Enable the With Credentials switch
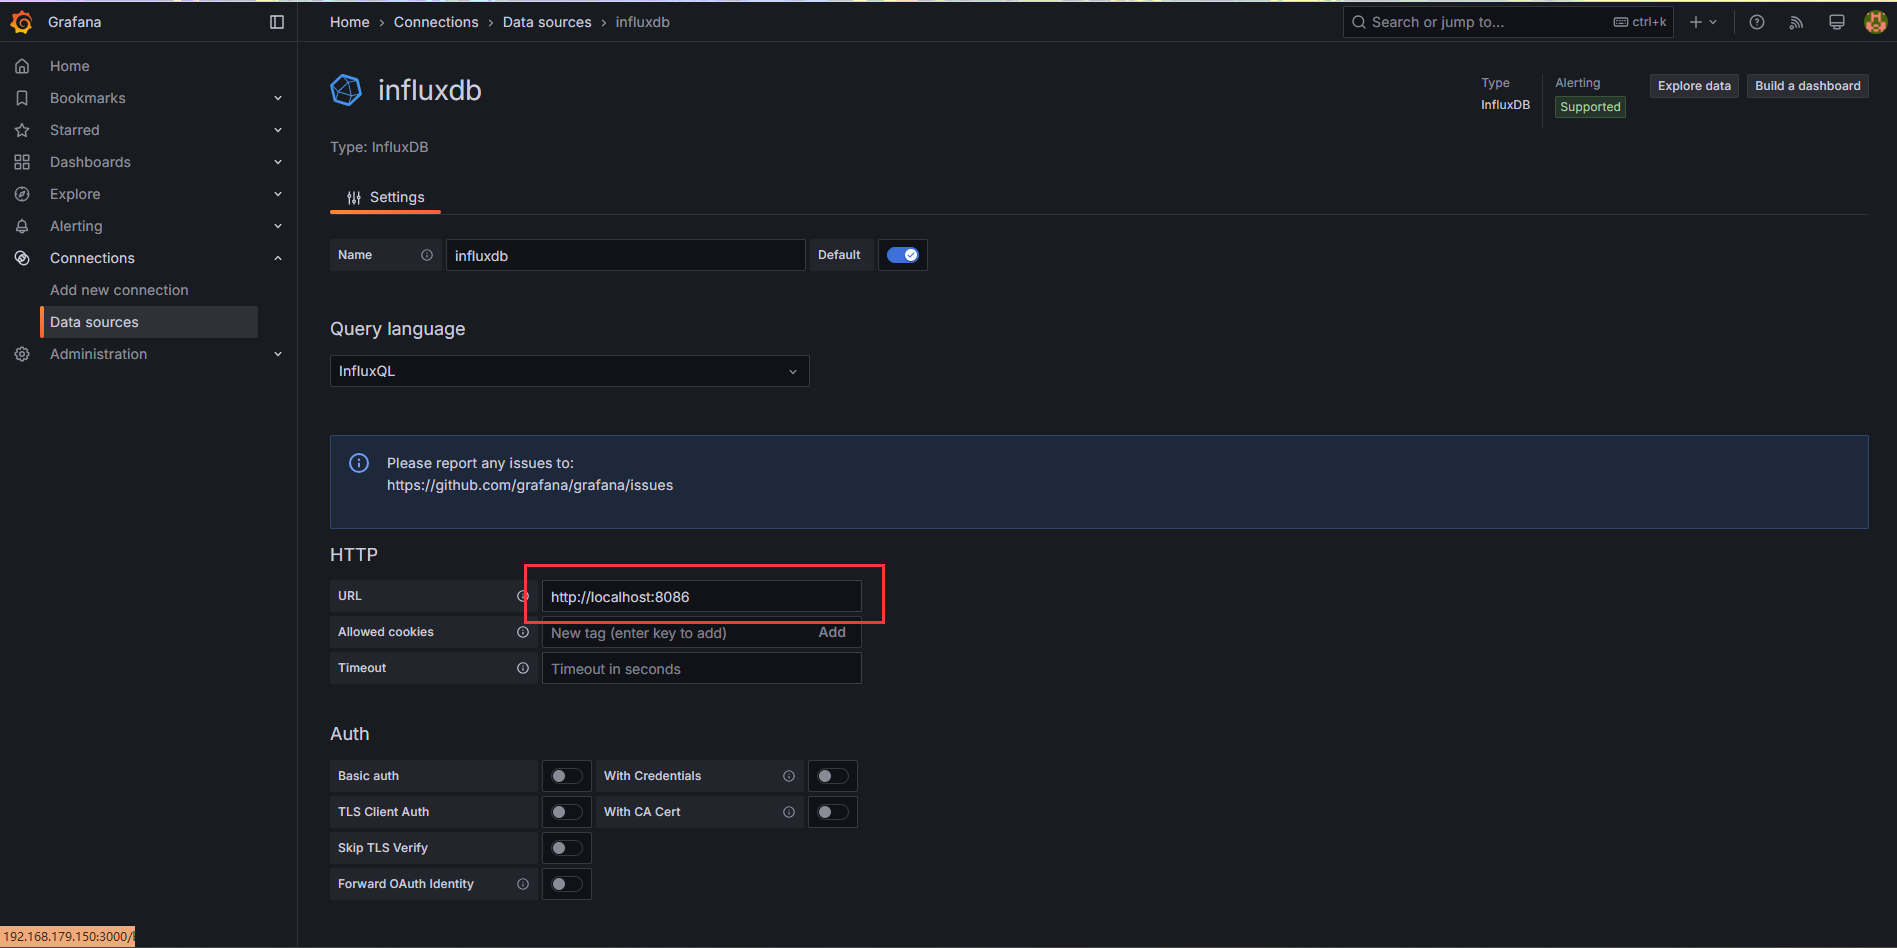 tap(833, 776)
